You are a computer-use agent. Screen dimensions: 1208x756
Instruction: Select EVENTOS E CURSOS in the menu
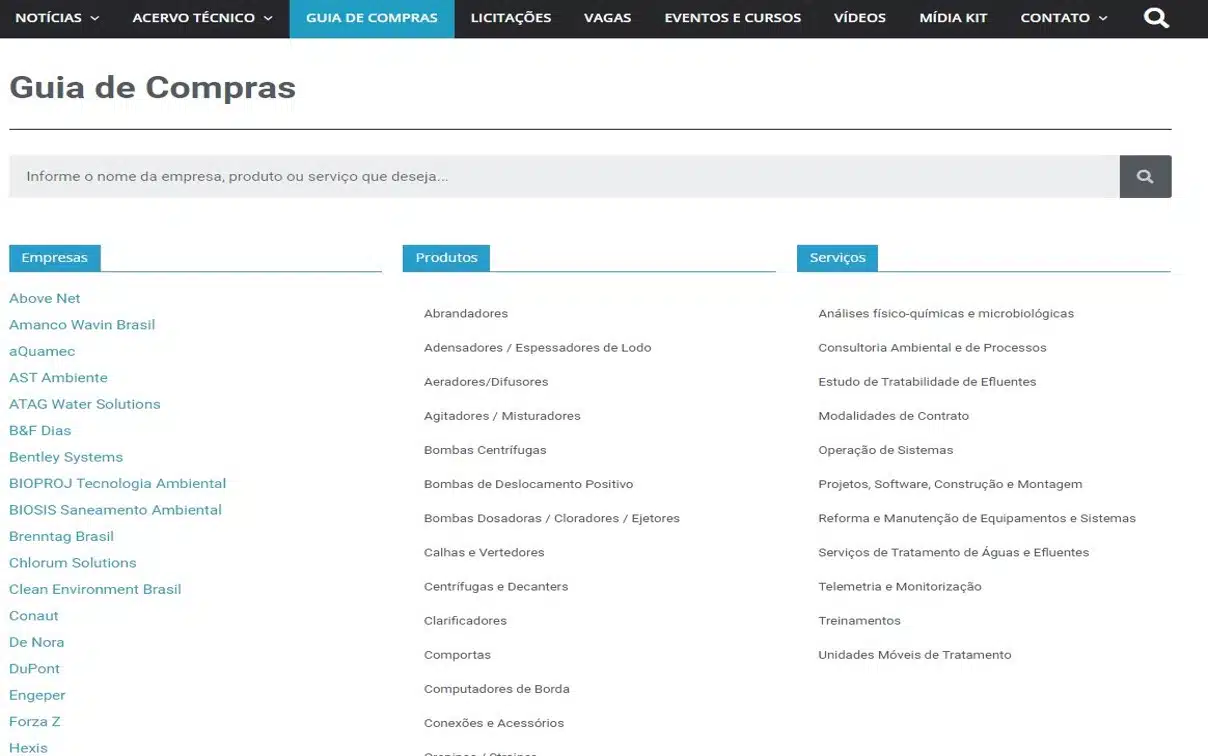tap(733, 18)
